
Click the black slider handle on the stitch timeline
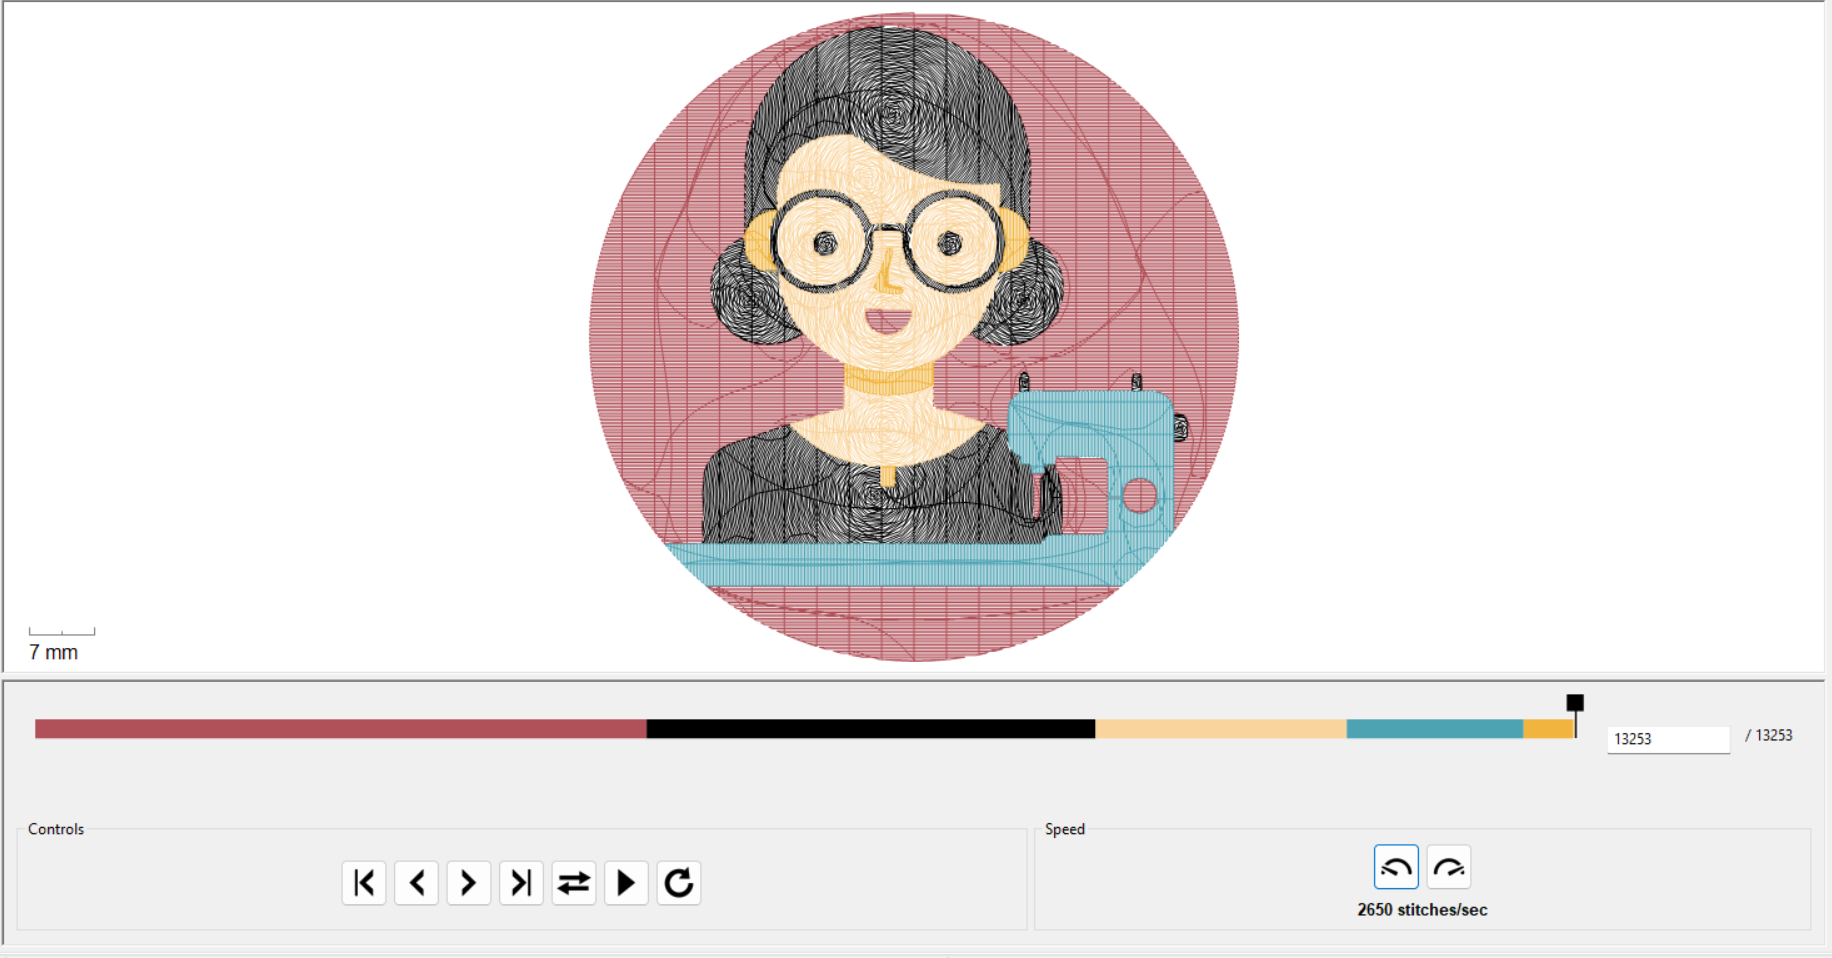tap(1575, 703)
